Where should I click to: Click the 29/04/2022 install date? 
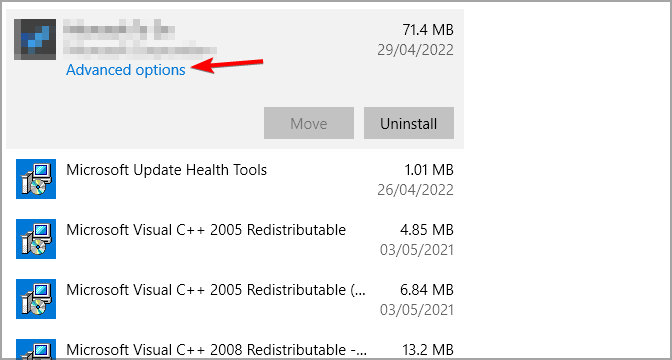(415, 50)
